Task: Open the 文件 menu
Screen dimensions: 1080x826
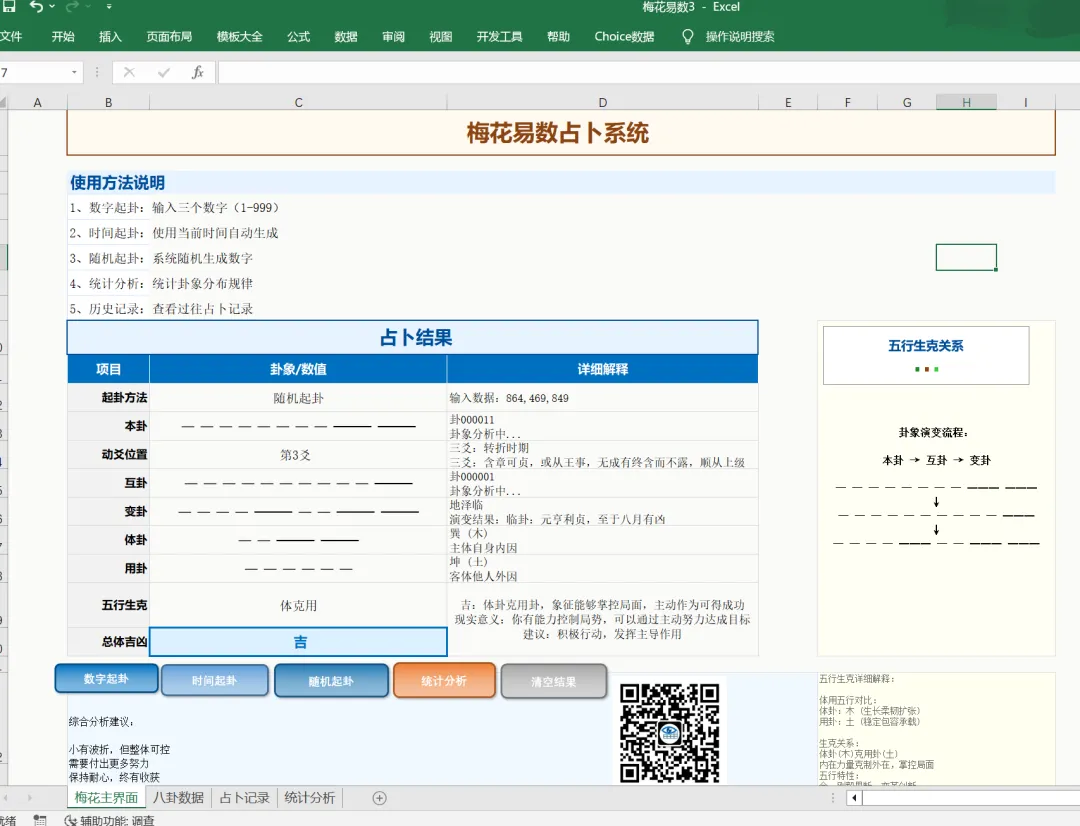Action: [10, 37]
